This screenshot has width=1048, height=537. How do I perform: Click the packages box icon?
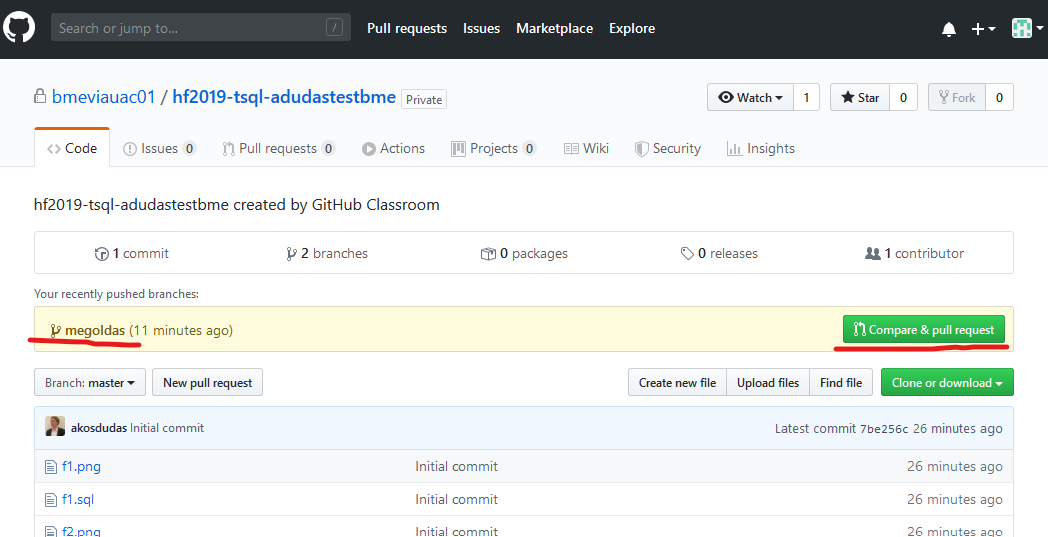point(488,254)
